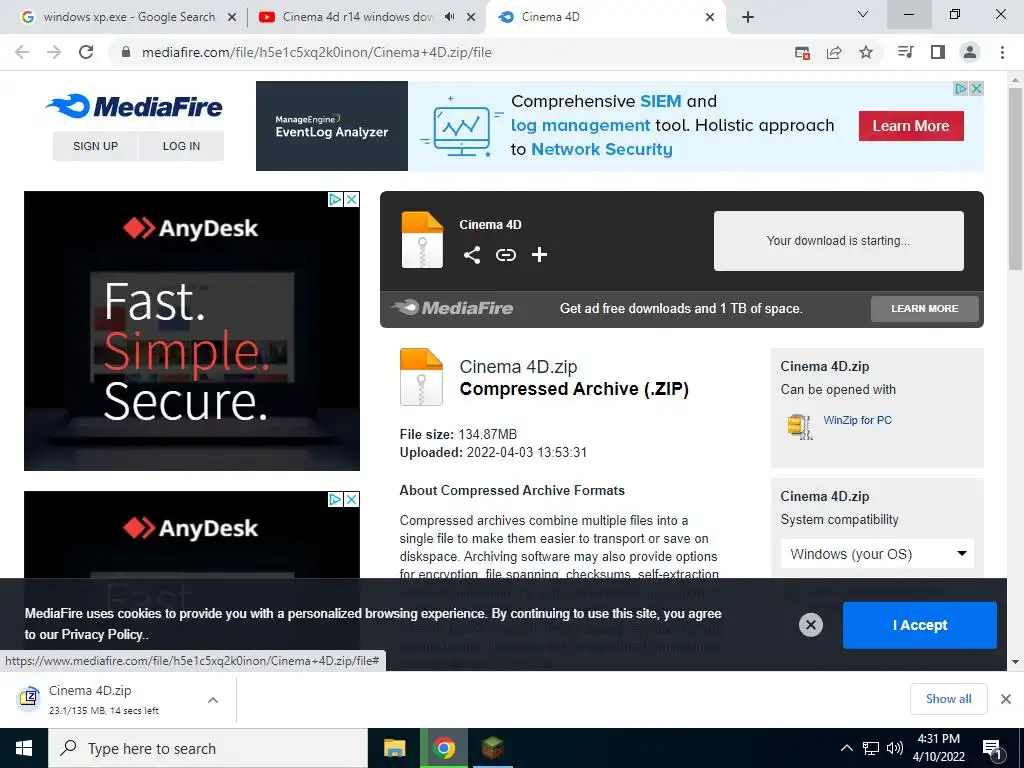
Task: Close the first AnyDesk ad
Action: pyautogui.click(x=351, y=199)
